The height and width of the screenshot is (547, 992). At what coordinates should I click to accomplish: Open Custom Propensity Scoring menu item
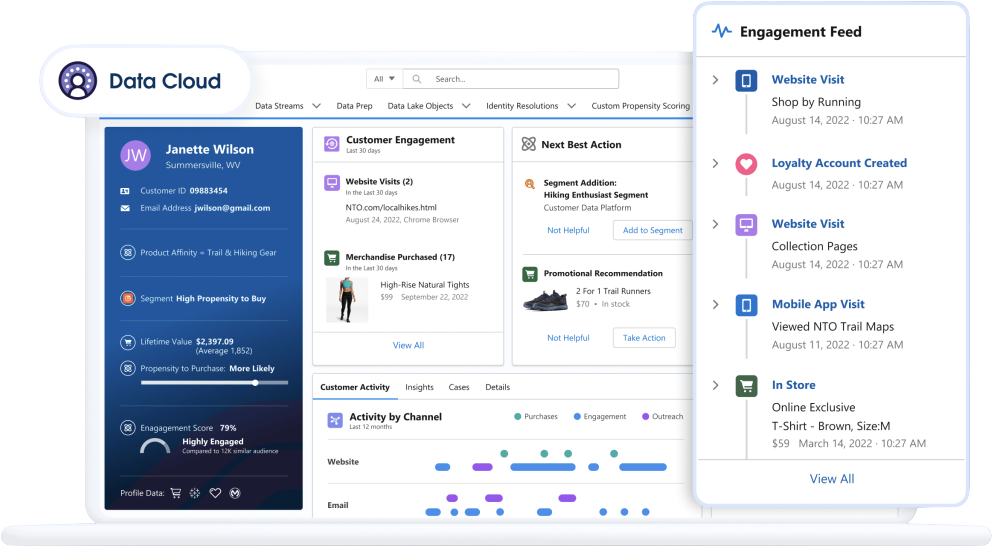[640, 106]
